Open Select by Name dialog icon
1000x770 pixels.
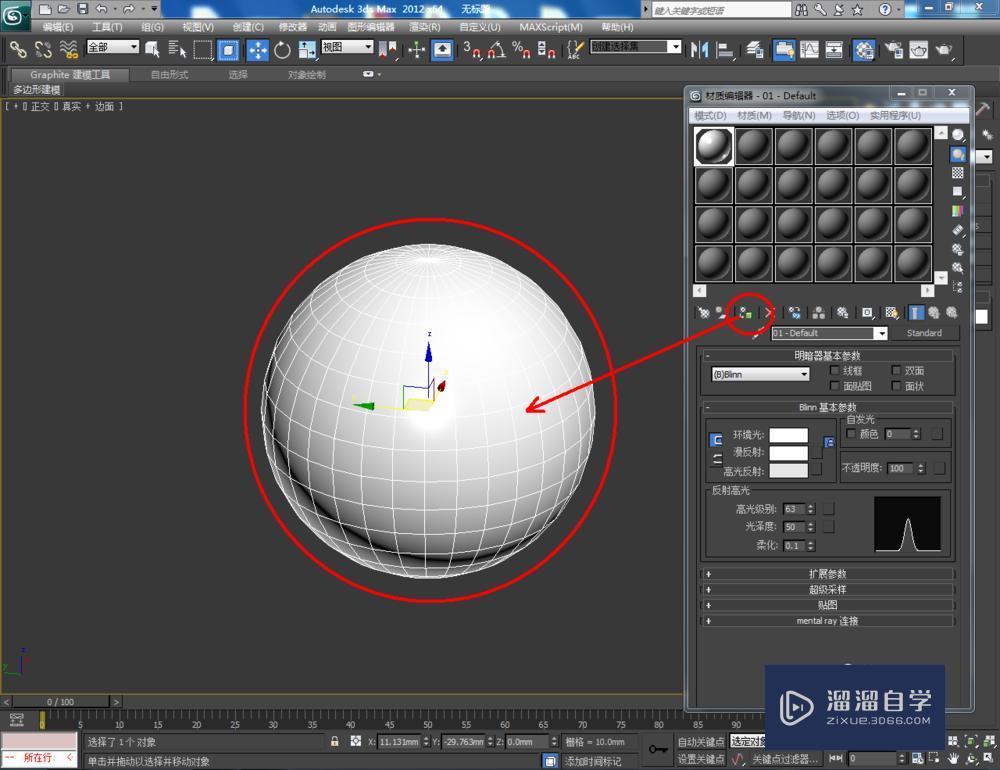[176, 47]
